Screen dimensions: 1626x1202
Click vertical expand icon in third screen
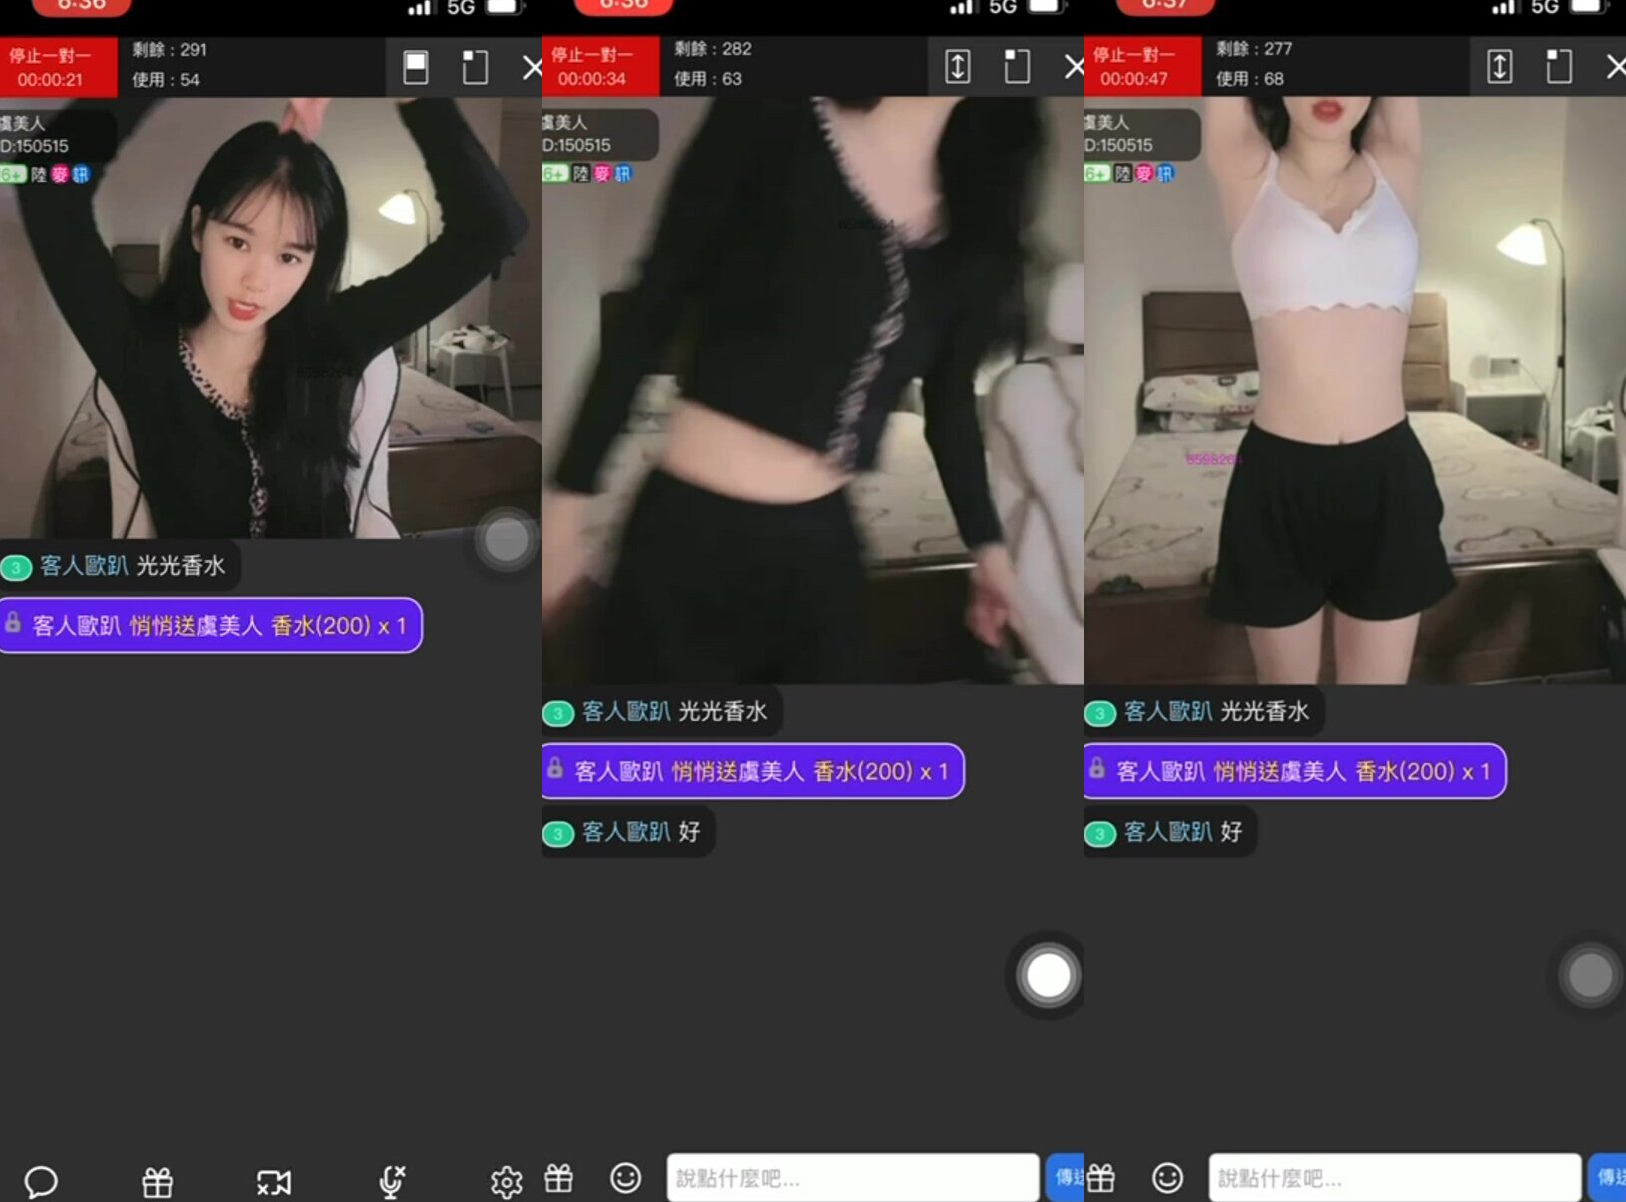coord(1499,66)
